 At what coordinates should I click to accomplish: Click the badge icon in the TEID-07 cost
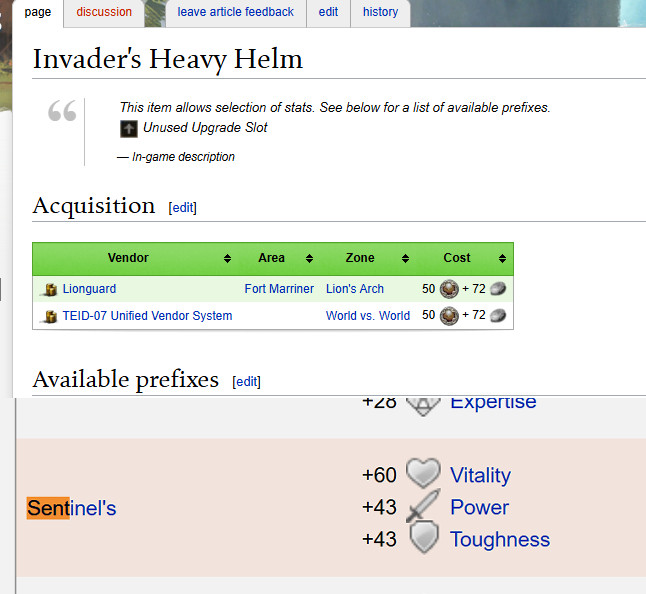pyautogui.click(x=449, y=316)
